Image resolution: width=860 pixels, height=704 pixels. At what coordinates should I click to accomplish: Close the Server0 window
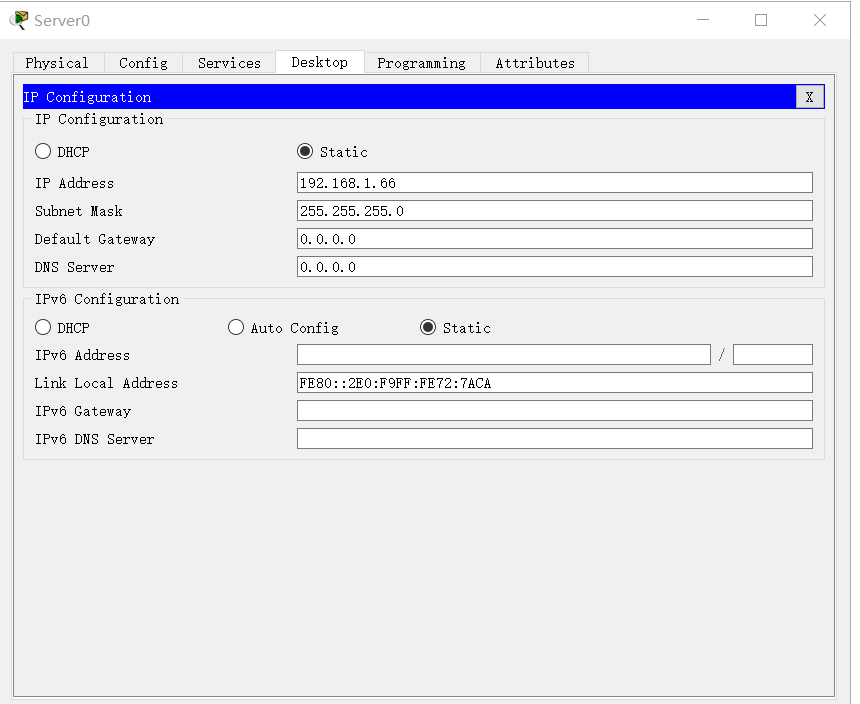point(820,20)
